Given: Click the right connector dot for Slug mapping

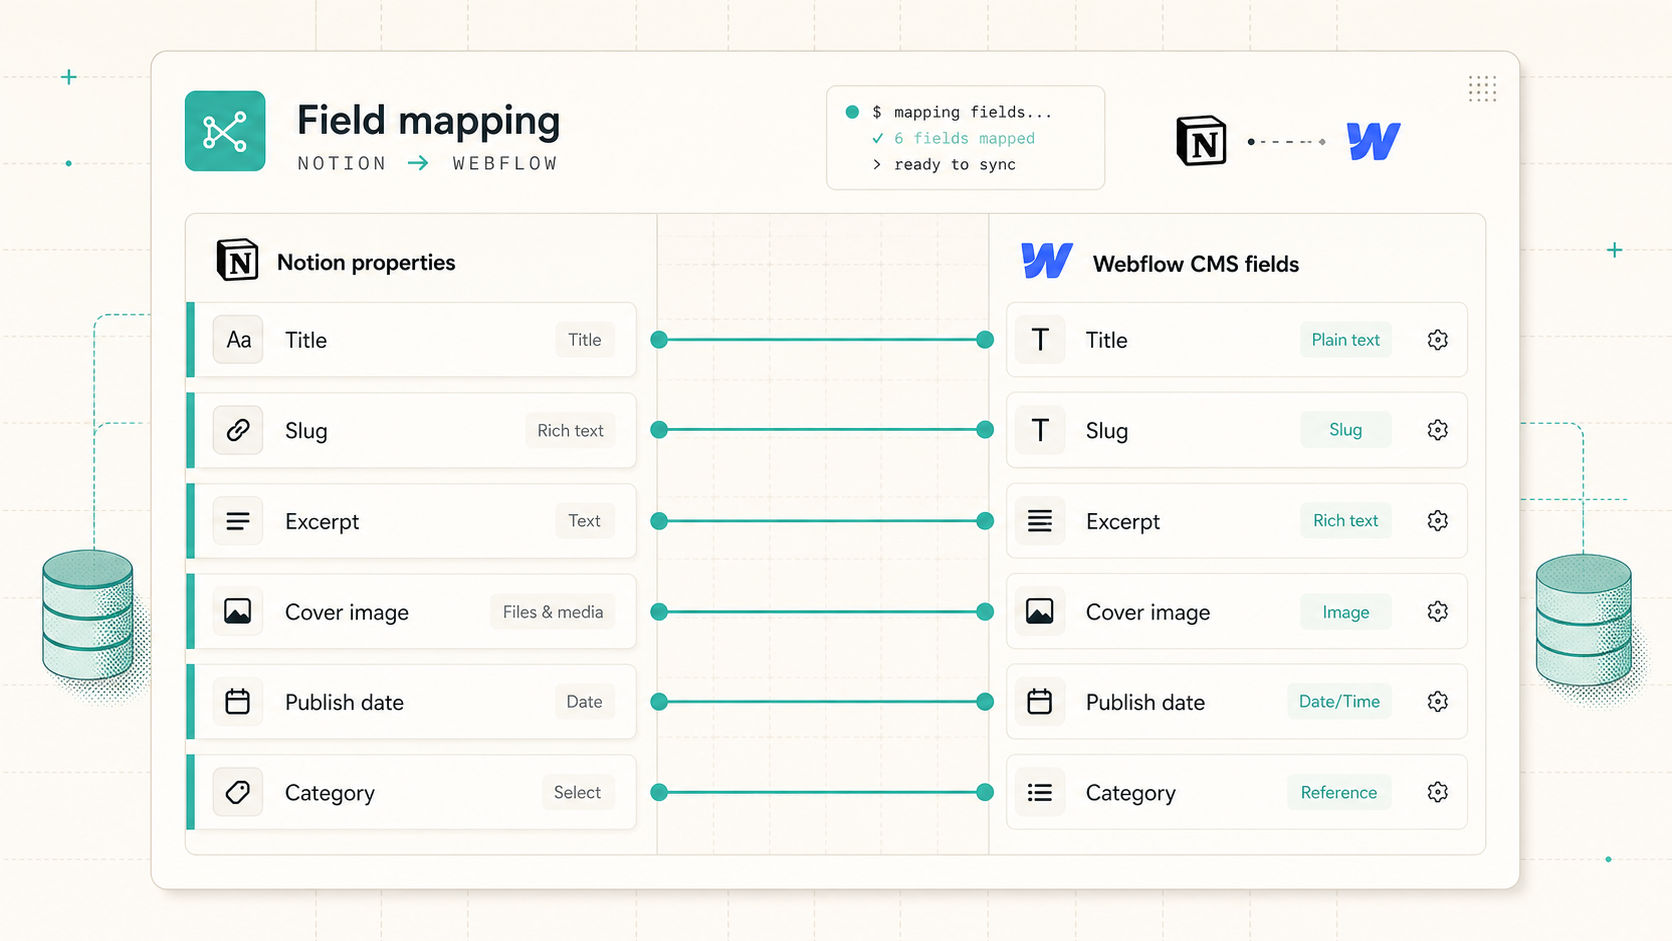Looking at the screenshot, I should click(985, 430).
